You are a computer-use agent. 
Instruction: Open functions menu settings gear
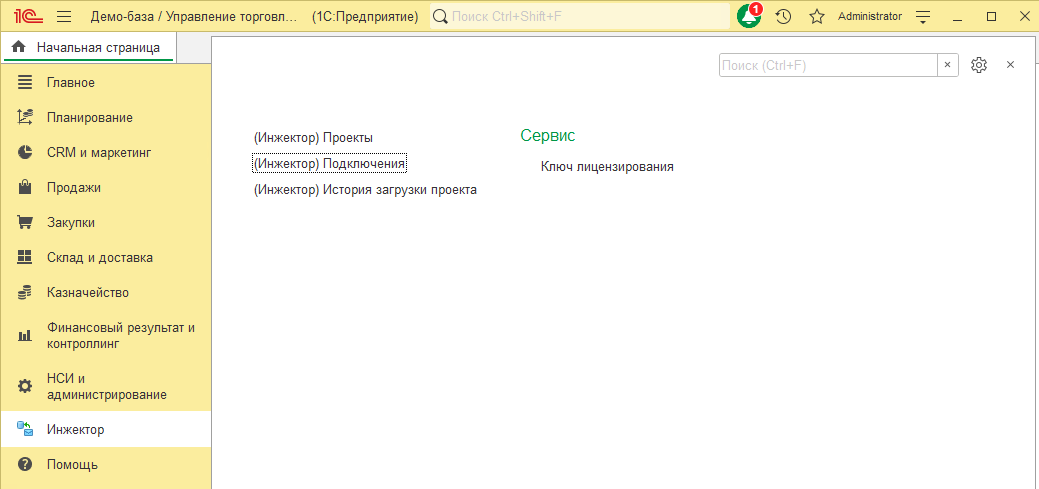point(979,65)
